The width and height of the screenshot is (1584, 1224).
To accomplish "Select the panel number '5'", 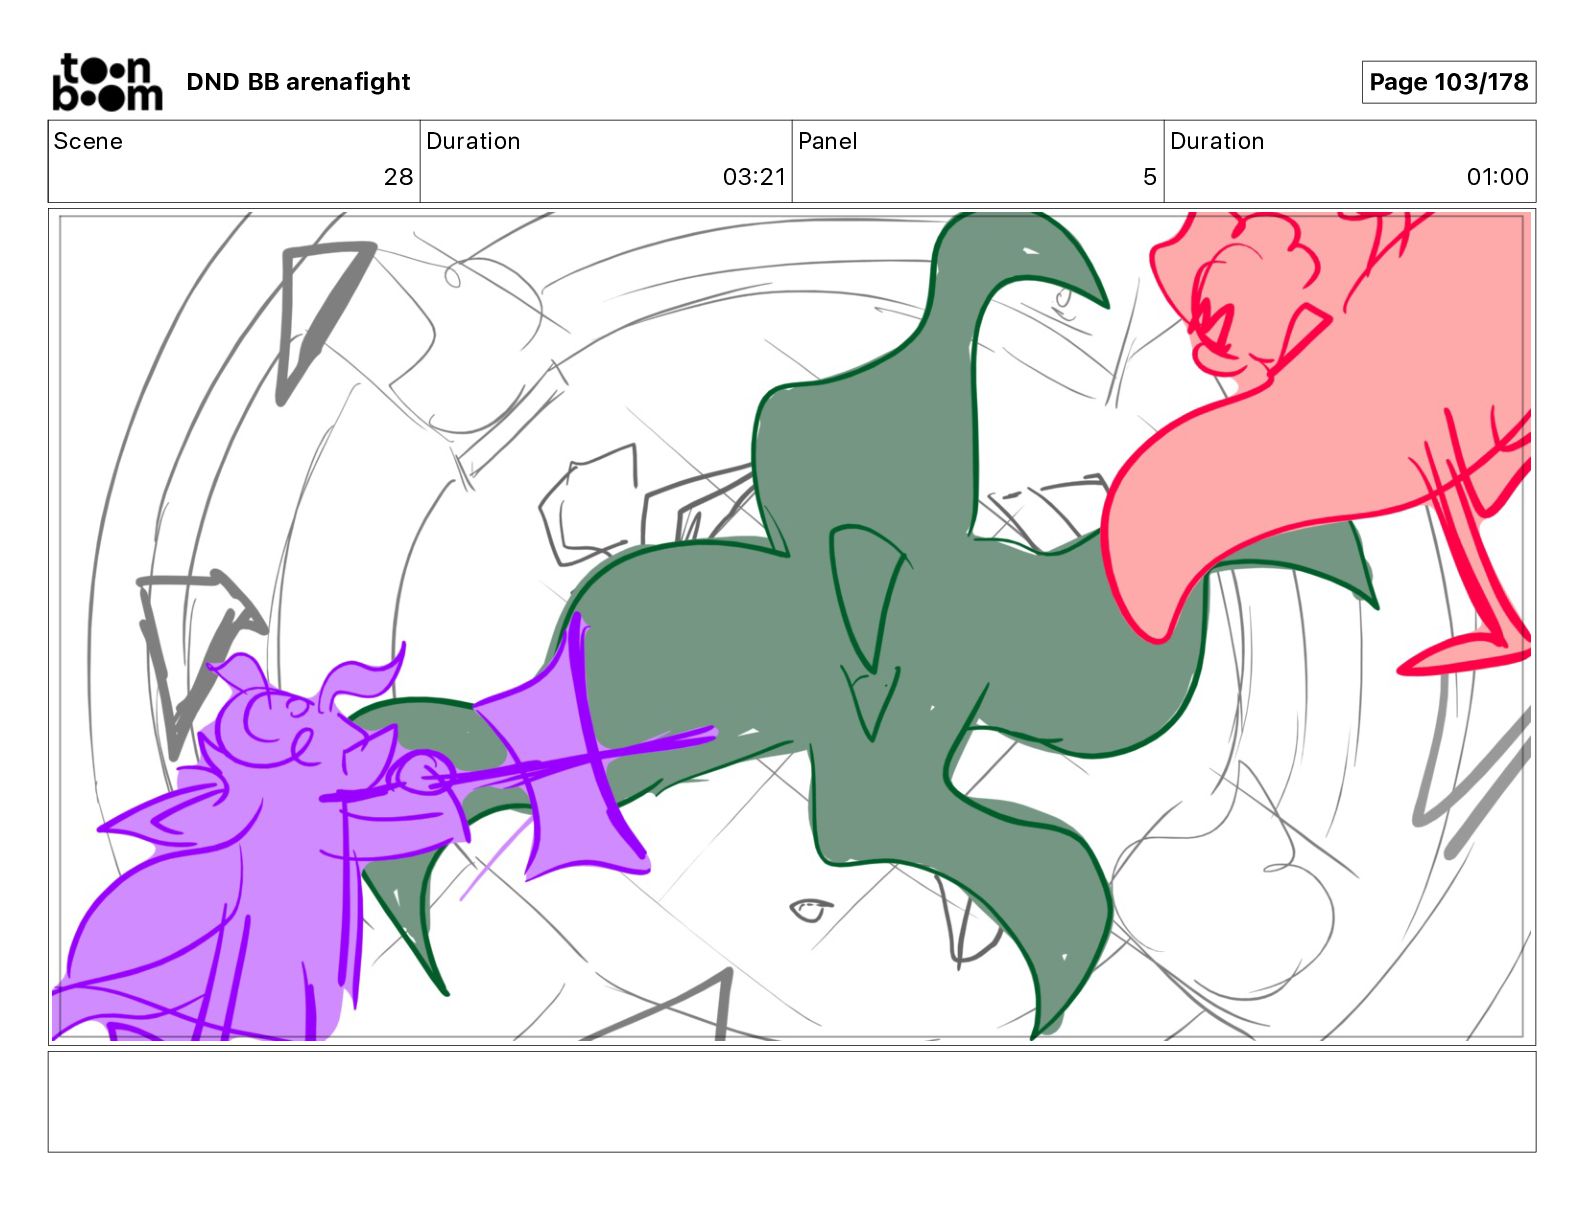I will (1150, 177).
